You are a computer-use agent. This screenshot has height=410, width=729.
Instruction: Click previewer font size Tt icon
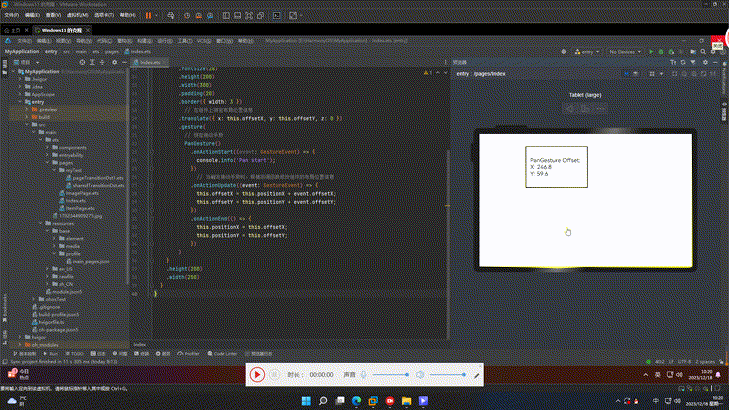coord(673,62)
